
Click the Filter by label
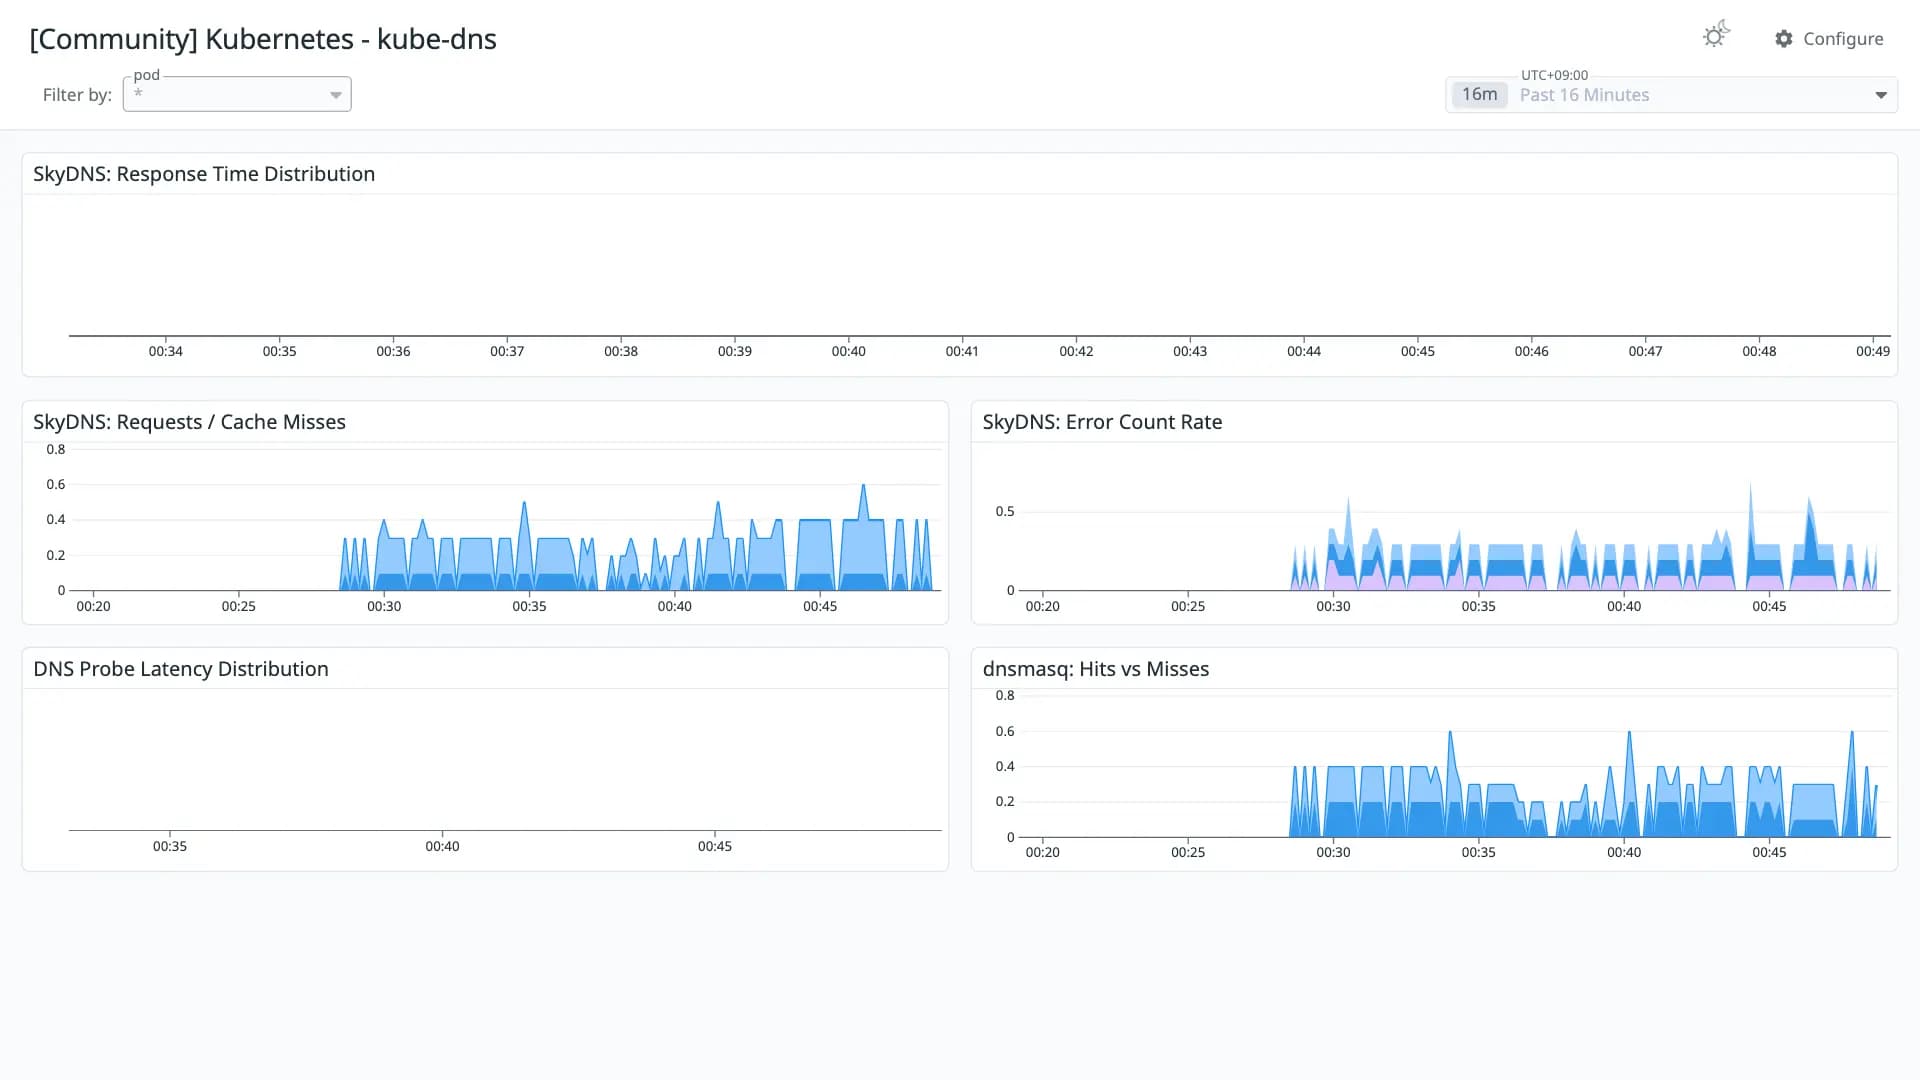[77, 95]
